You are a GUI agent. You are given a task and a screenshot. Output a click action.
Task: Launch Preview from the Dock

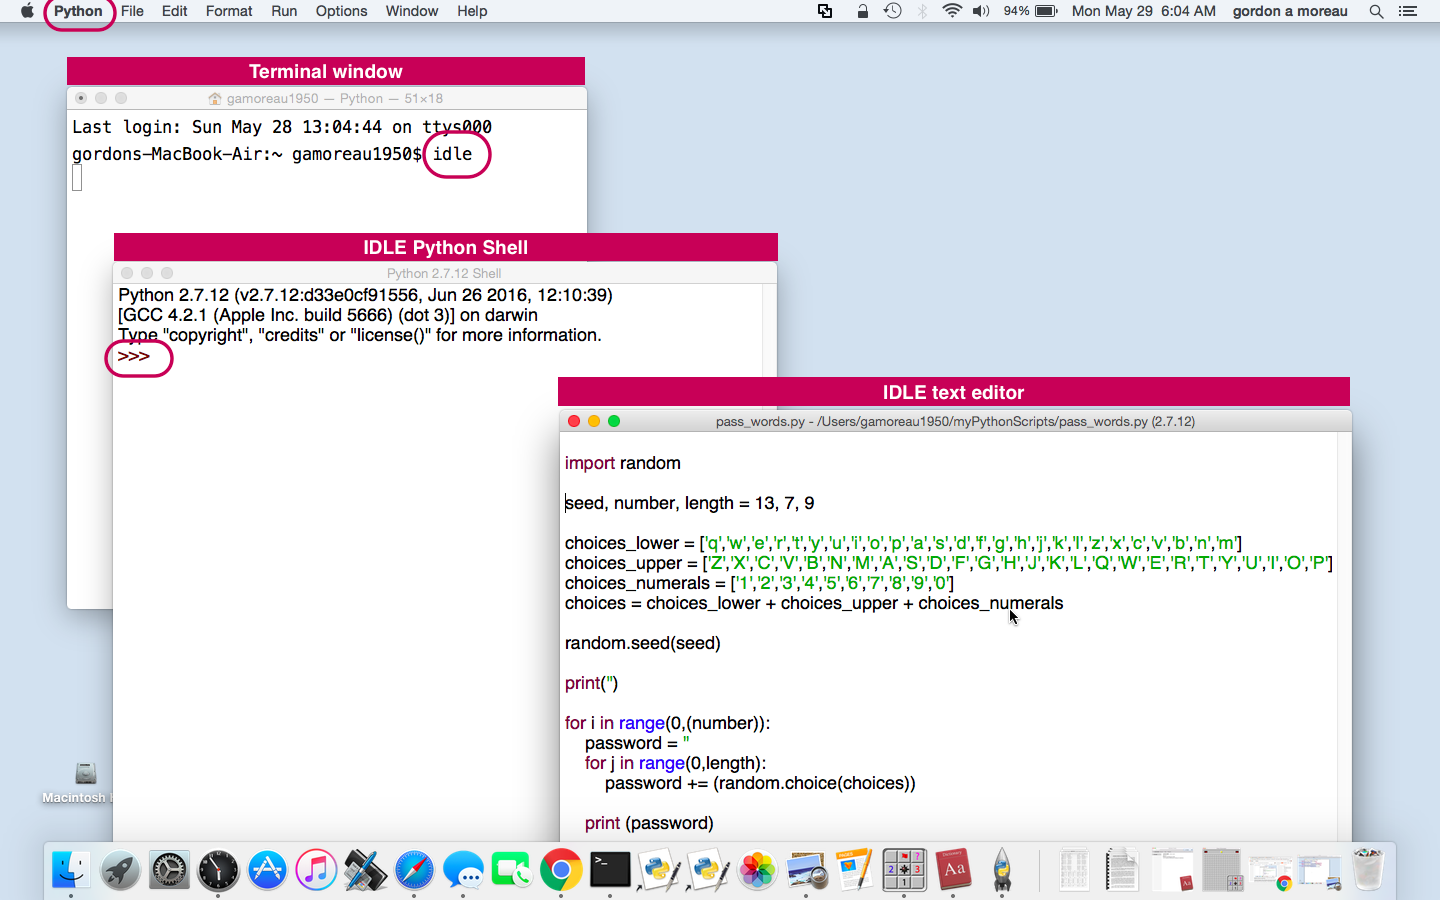[x=806, y=870]
